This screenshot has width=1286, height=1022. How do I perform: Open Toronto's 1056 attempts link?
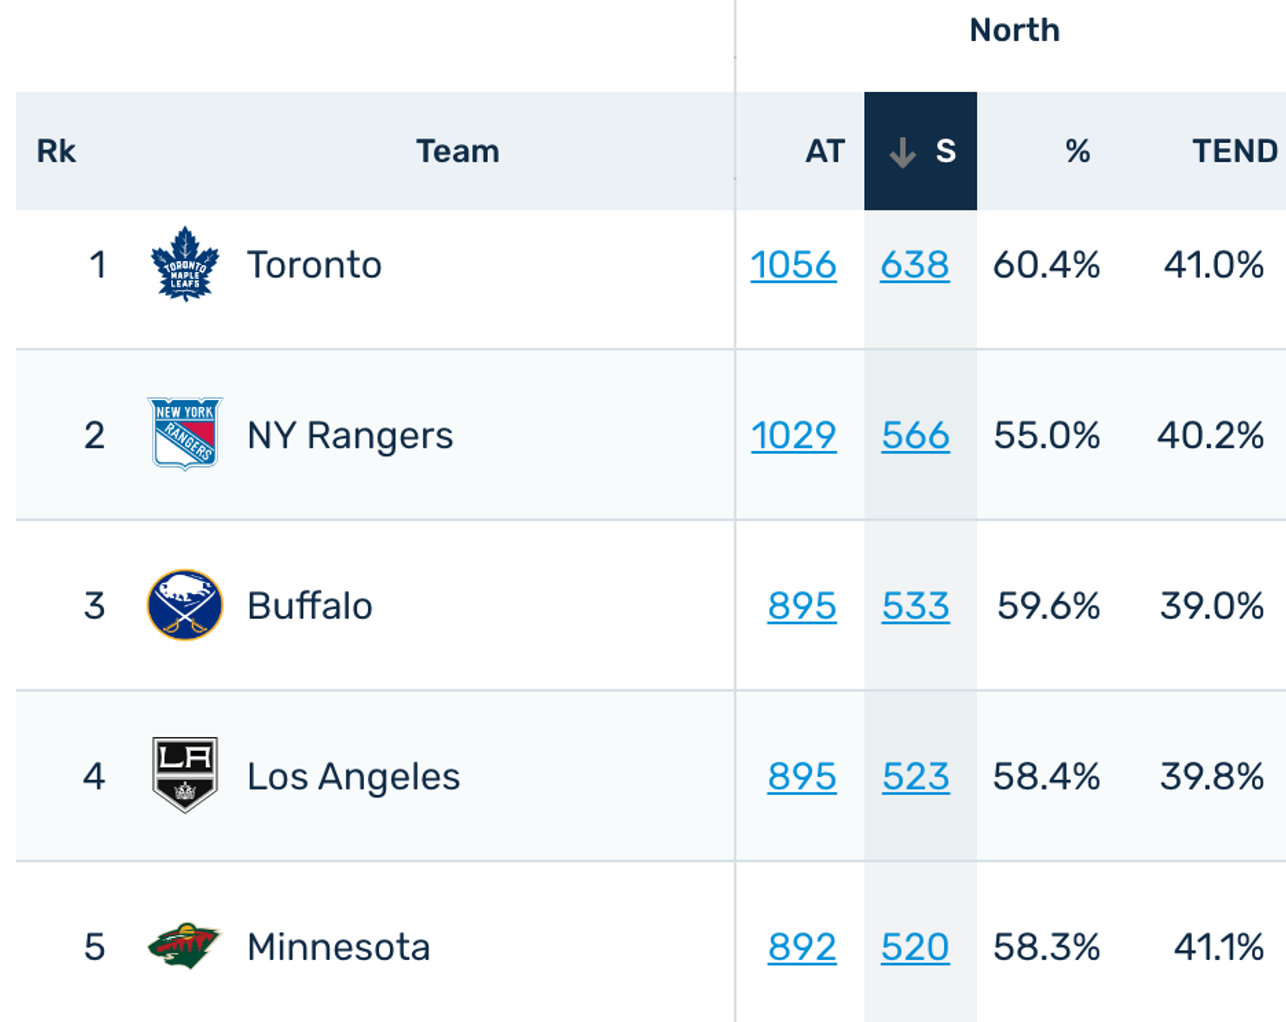pyautogui.click(x=793, y=265)
